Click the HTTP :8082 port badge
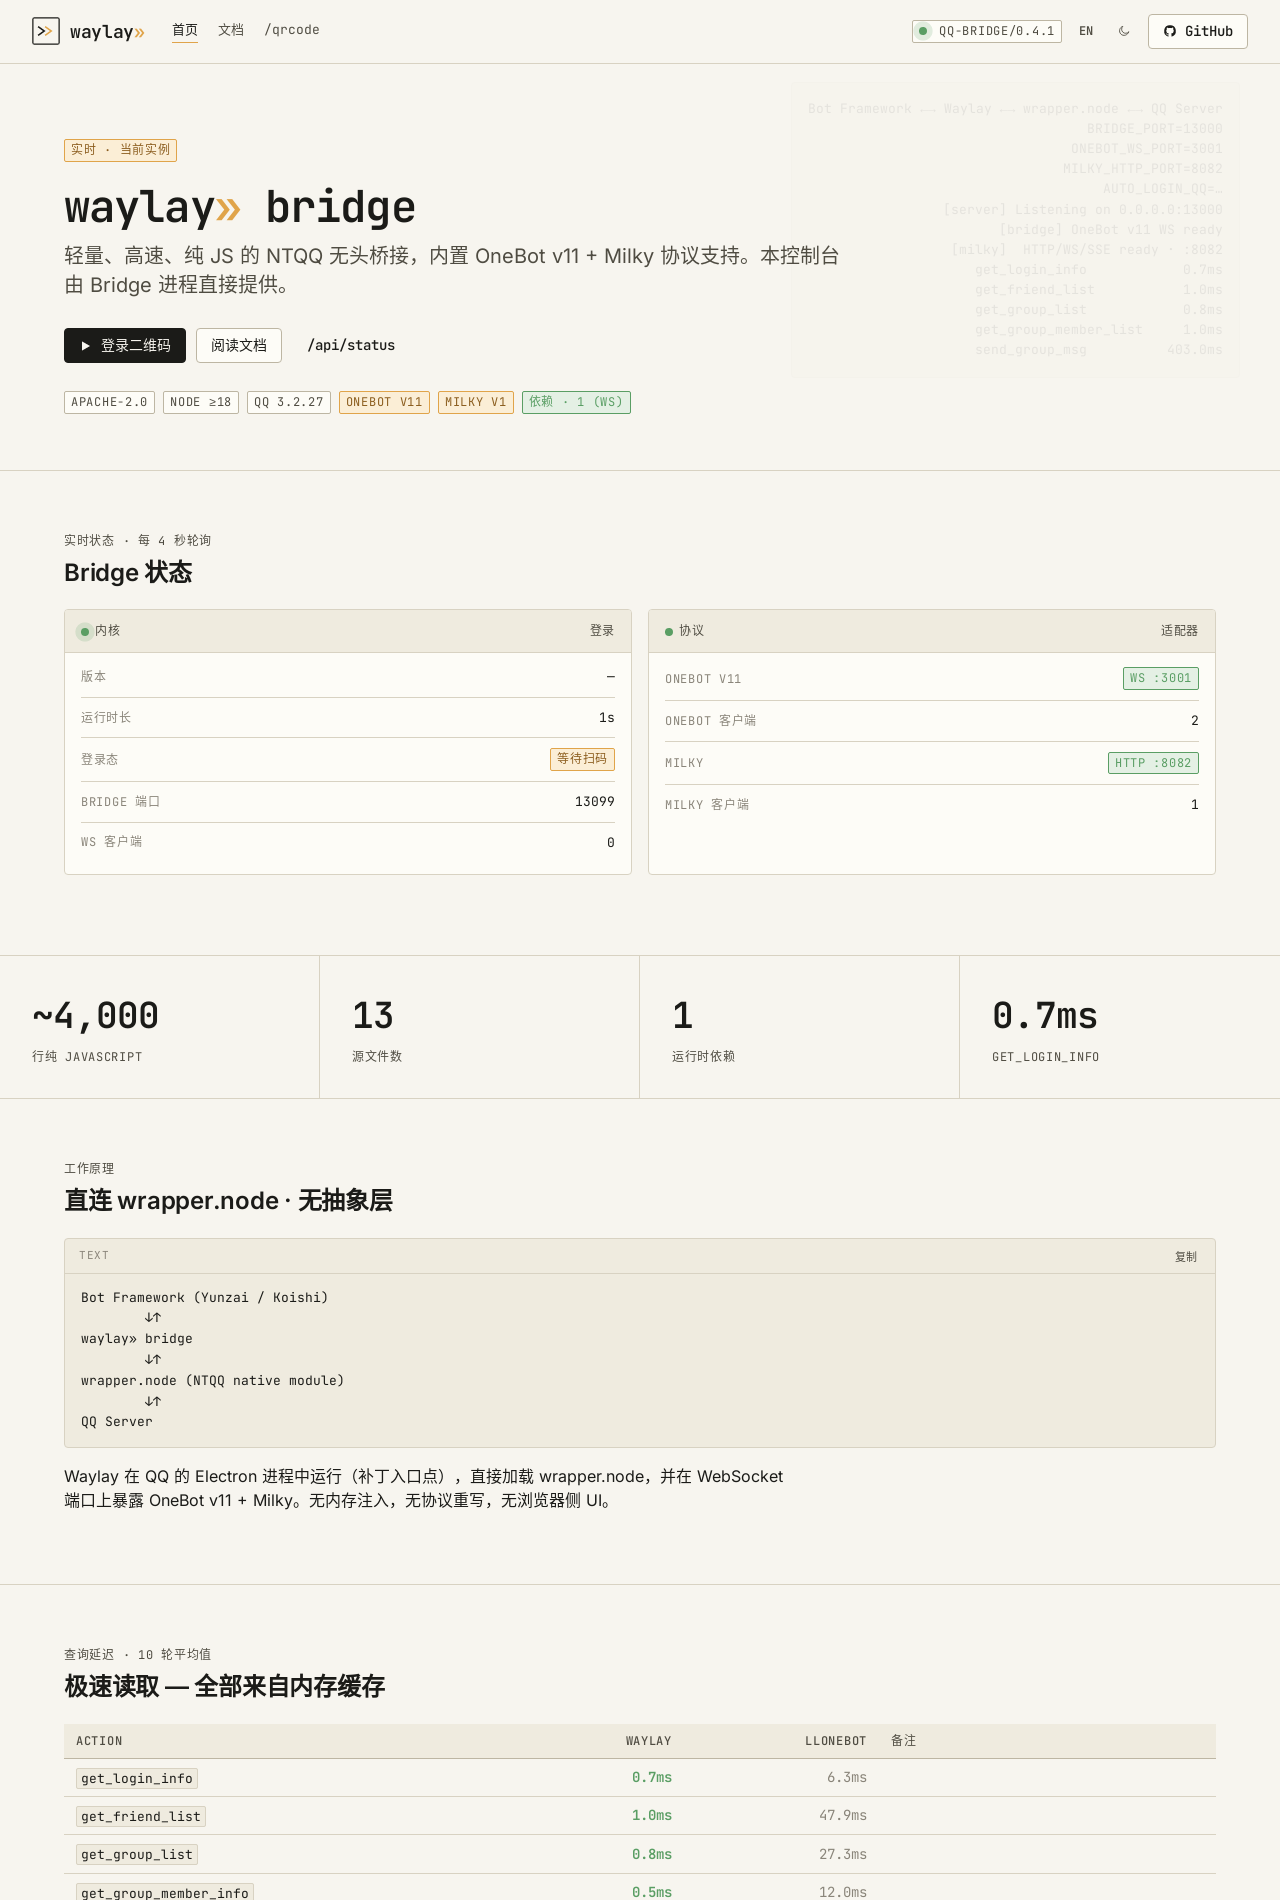The image size is (1280, 1900). (1154, 763)
